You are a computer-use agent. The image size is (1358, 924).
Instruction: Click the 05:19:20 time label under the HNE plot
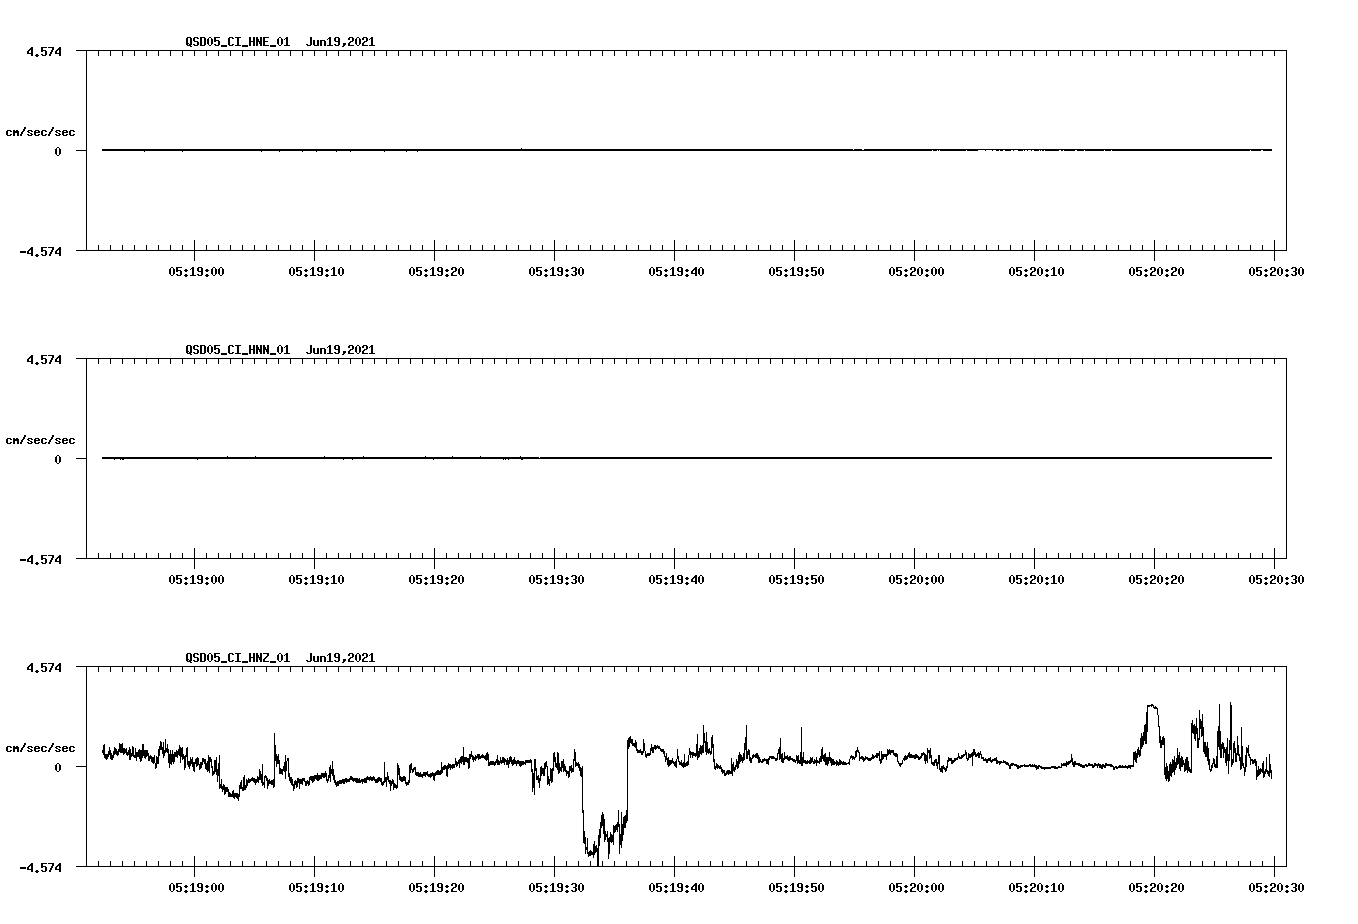tap(436, 272)
